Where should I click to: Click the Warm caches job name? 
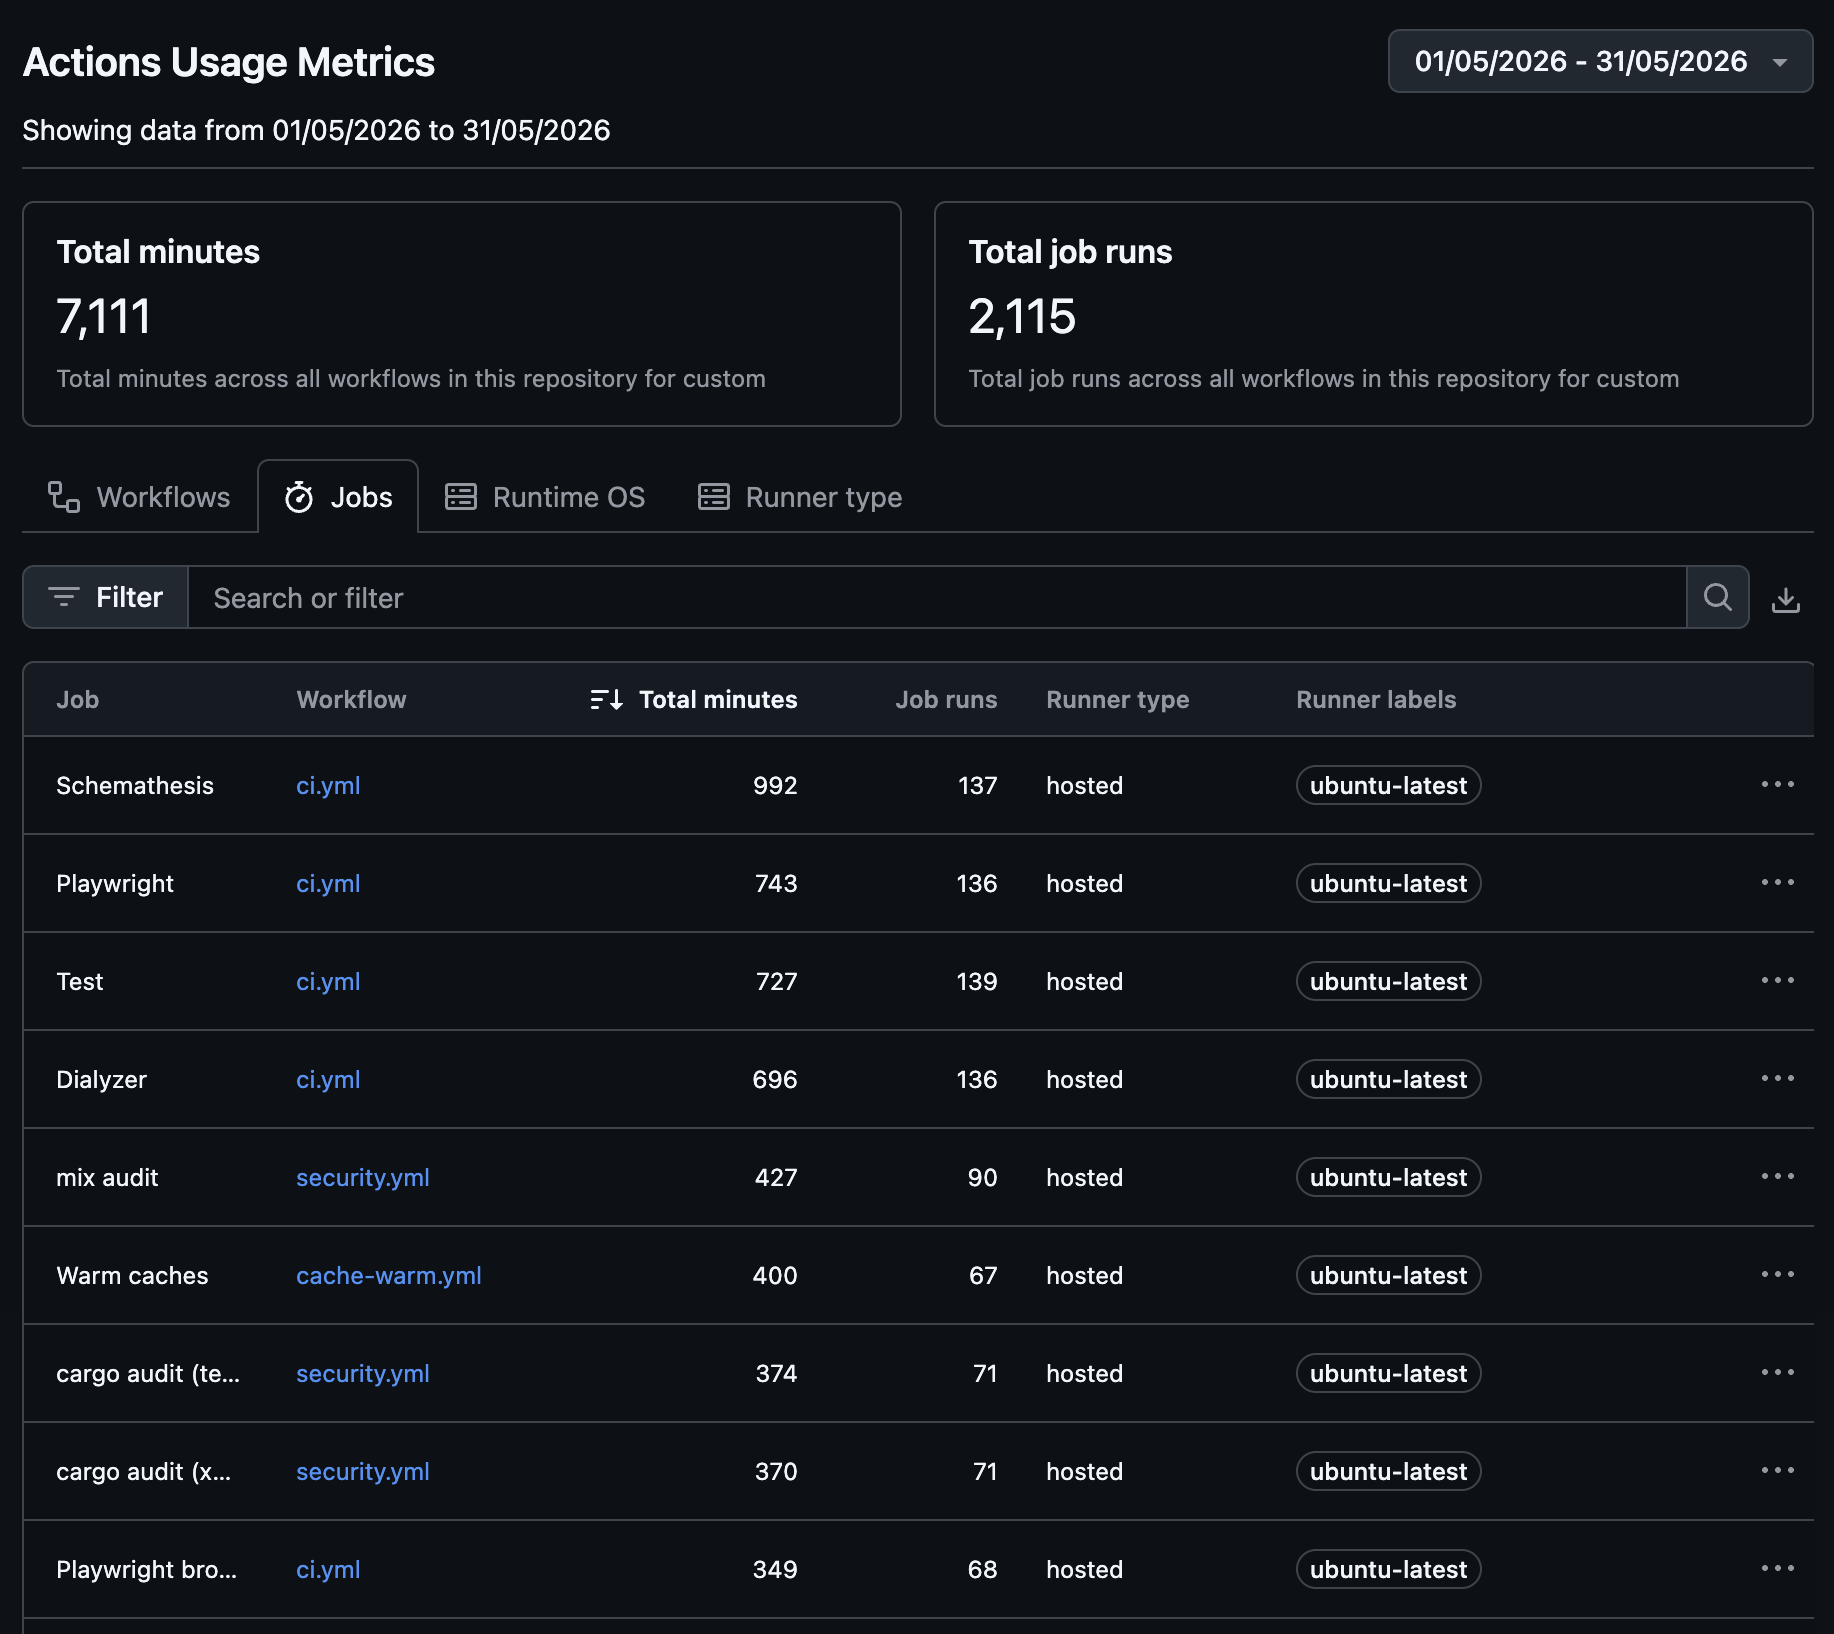pyautogui.click(x=132, y=1275)
